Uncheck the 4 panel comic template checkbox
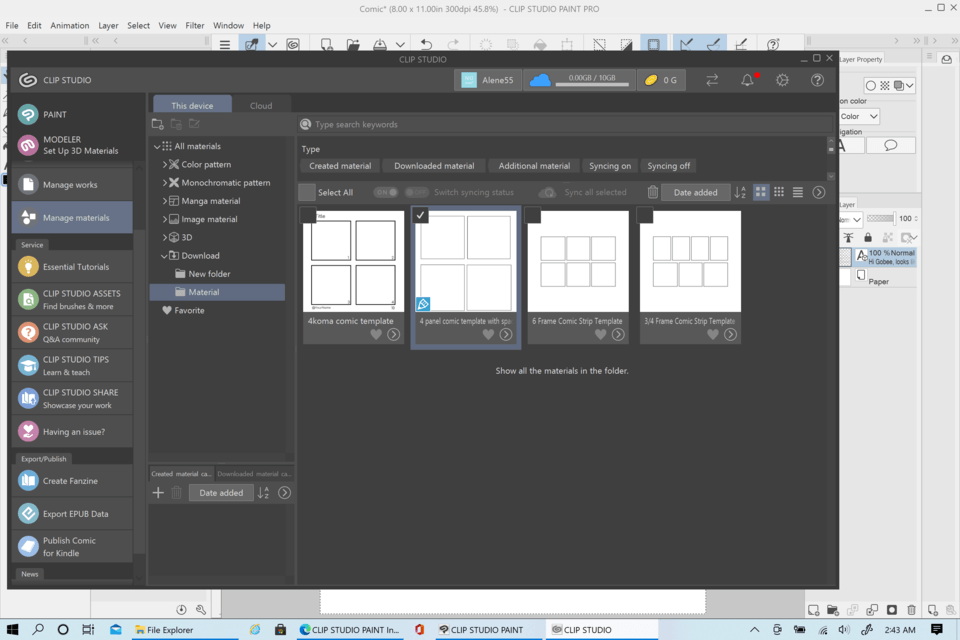The image size is (960, 640). pyautogui.click(x=420, y=215)
